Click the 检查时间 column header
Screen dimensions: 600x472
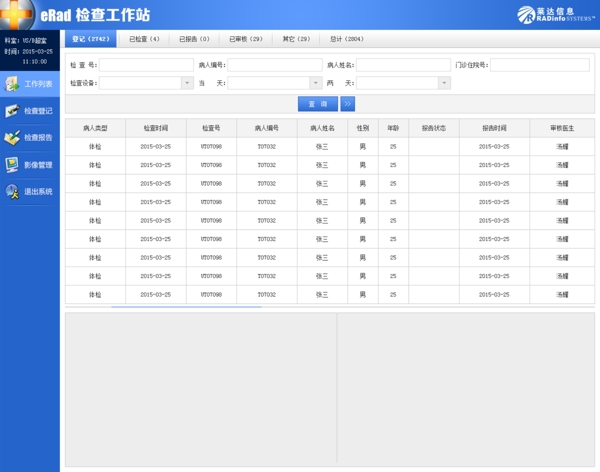tap(156, 128)
